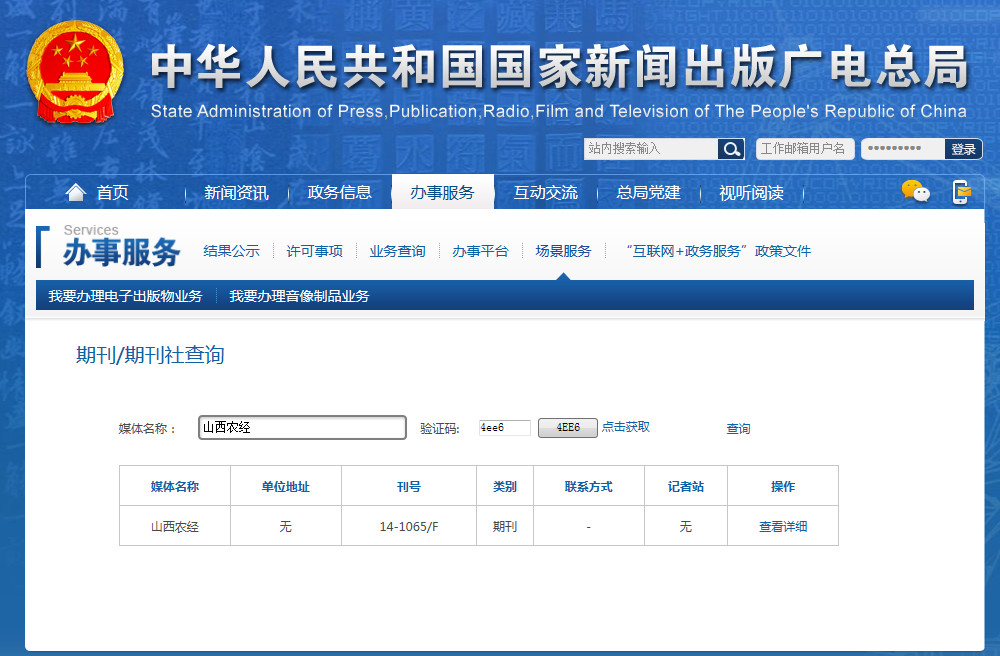The image size is (1000, 656).
Task: Open the 视听阅读 tab
Action: tap(751, 193)
